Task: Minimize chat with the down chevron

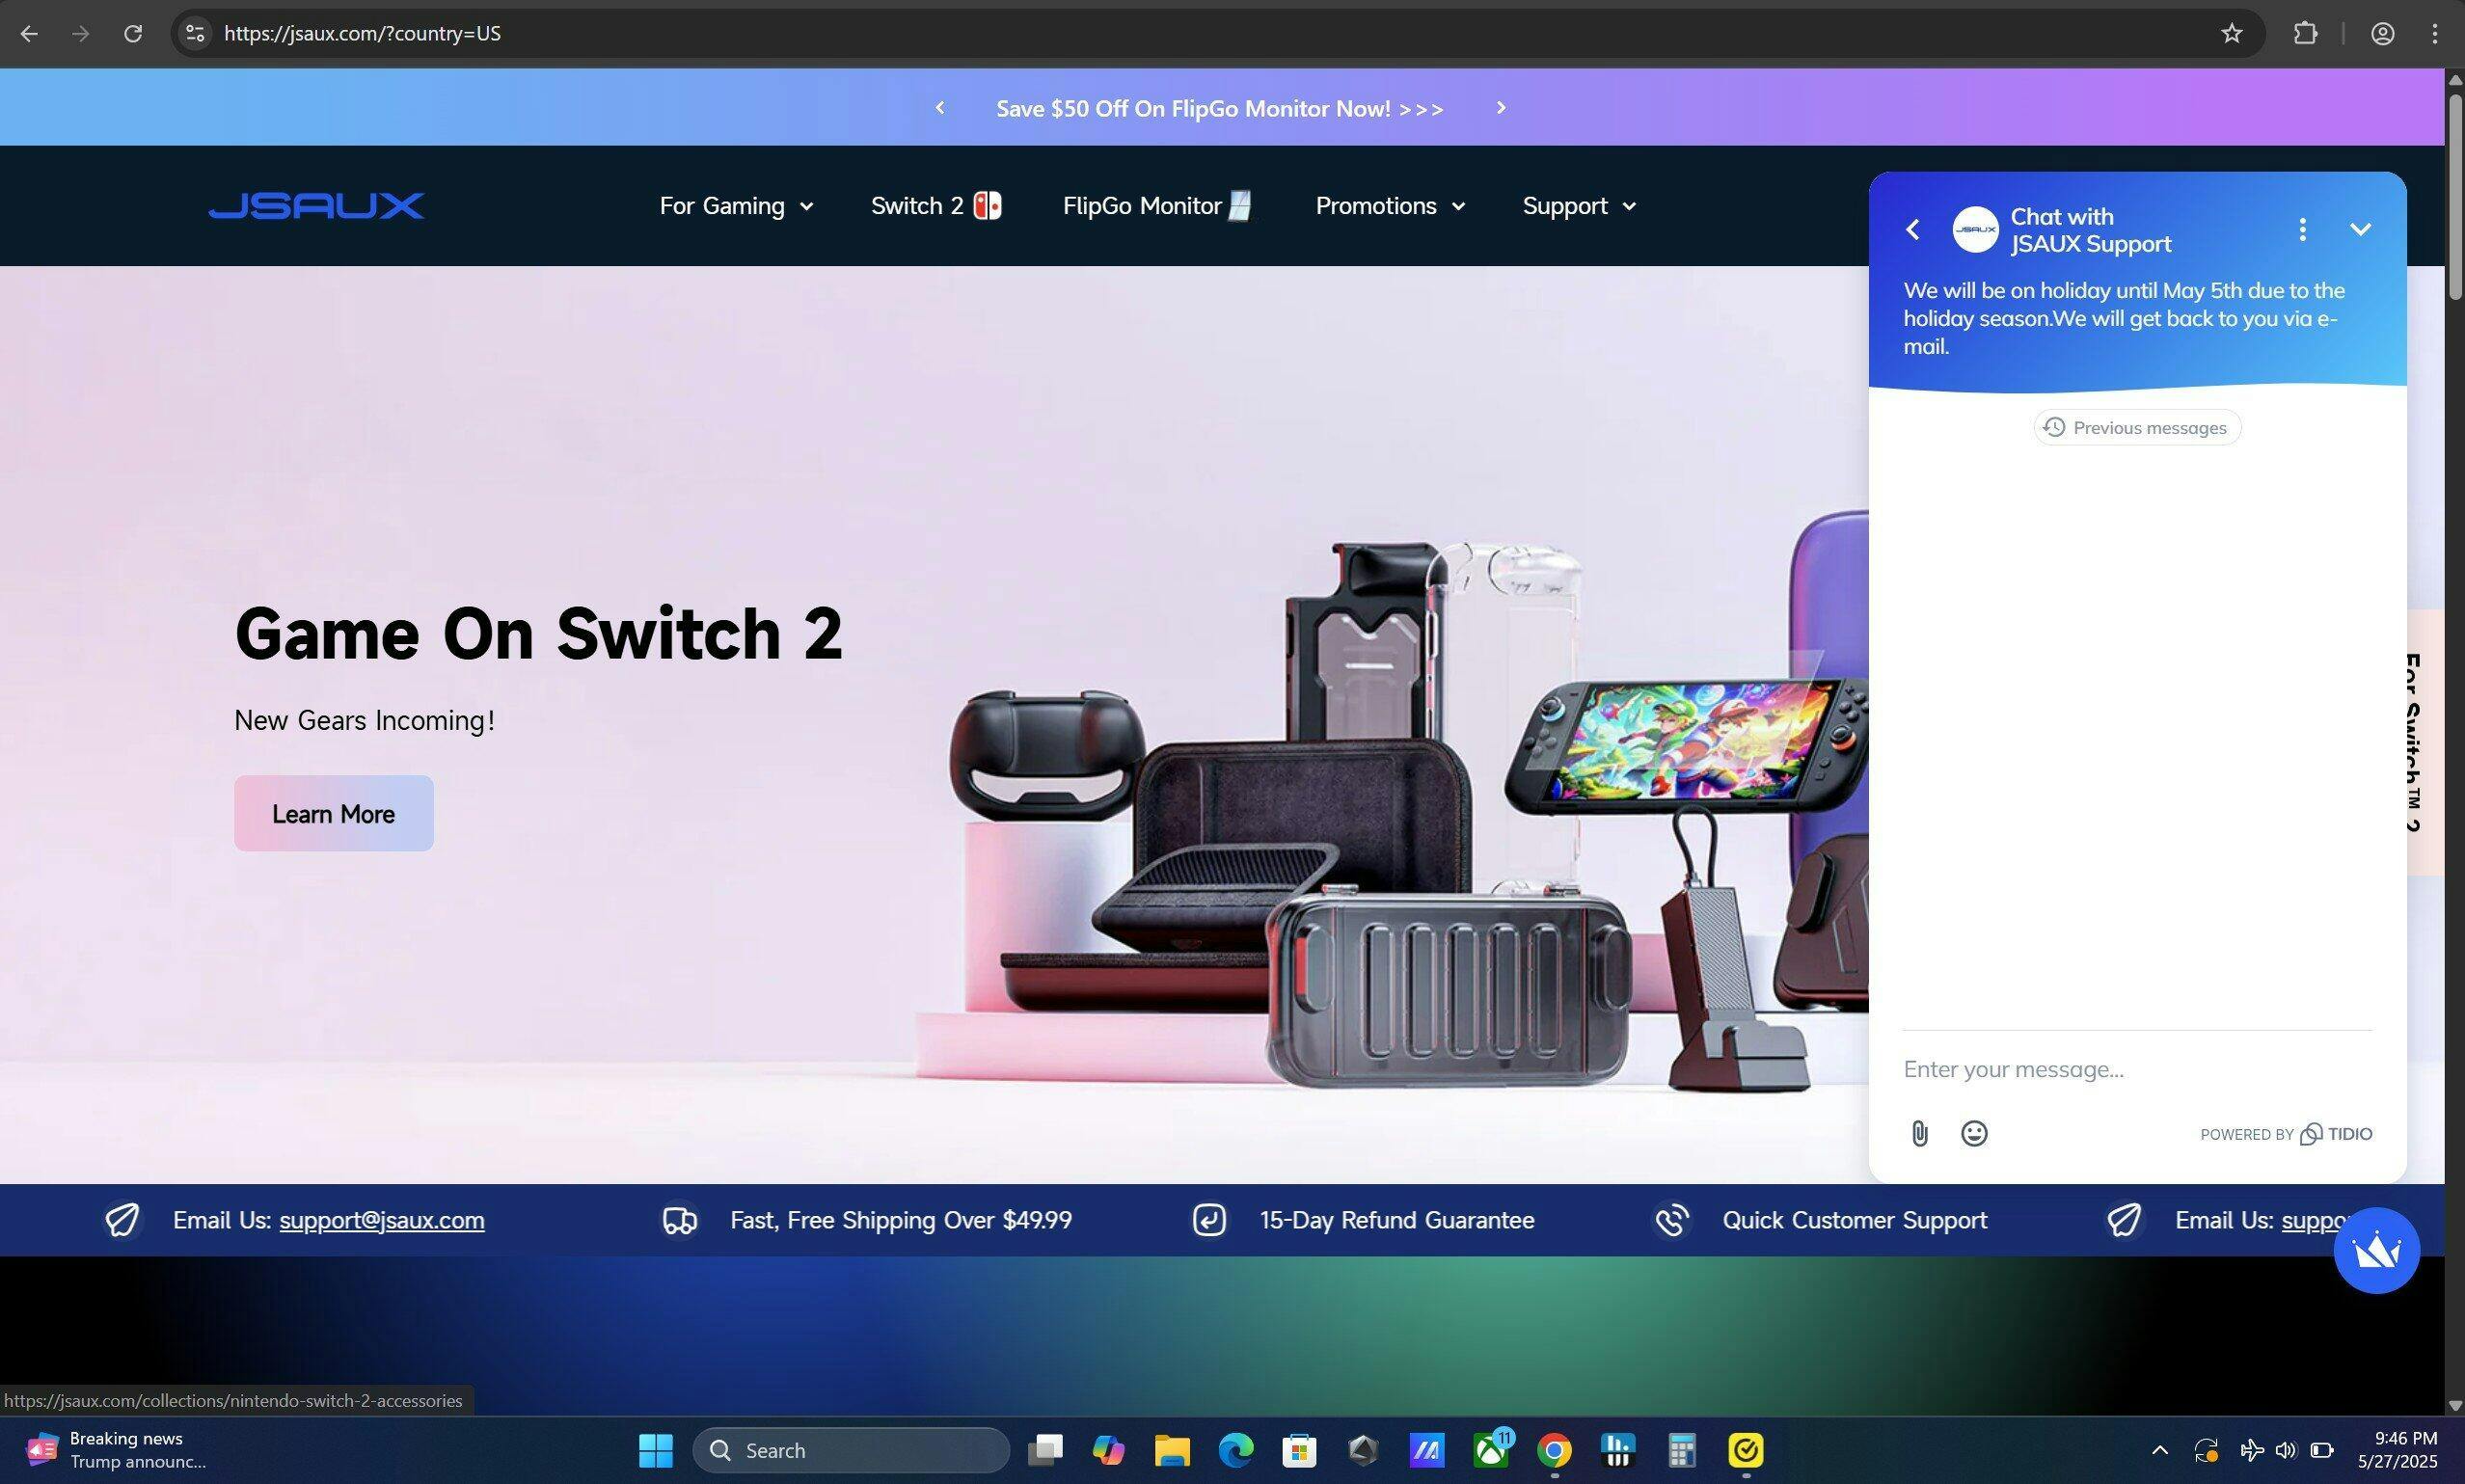Action: pyautogui.click(x=2360, y=230)
